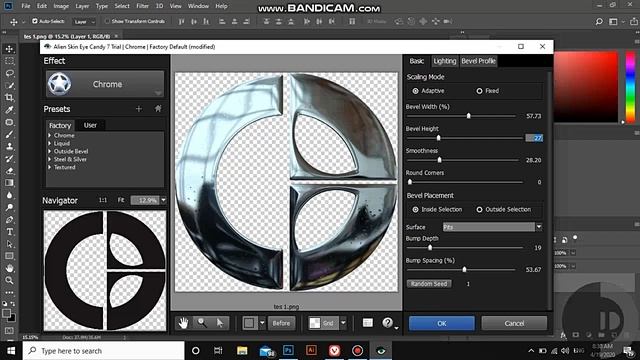The image size is (640, 360).
Task: Click the Bevel Width slider handle
Action: click(x=469, y=116)
